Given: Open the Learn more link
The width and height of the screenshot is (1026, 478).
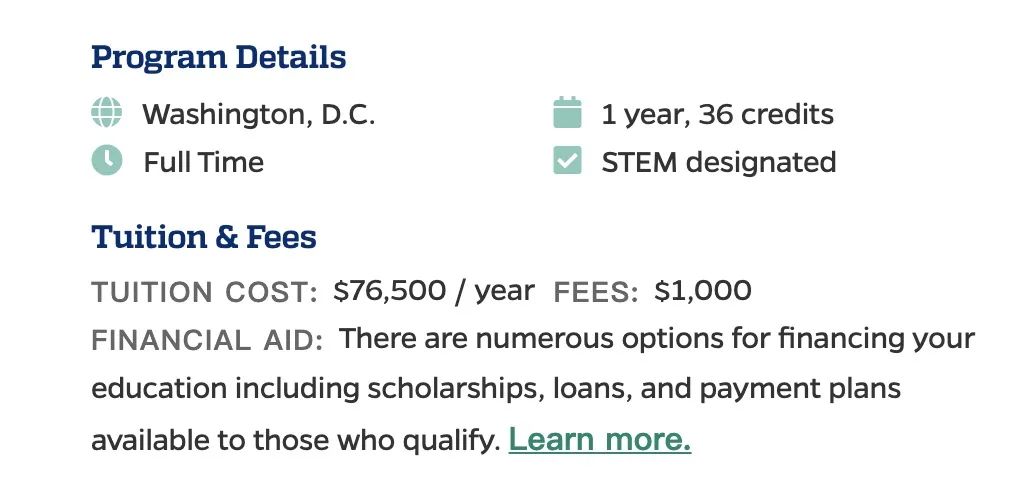Looking at the screenshot, I should tap(599, 440).
